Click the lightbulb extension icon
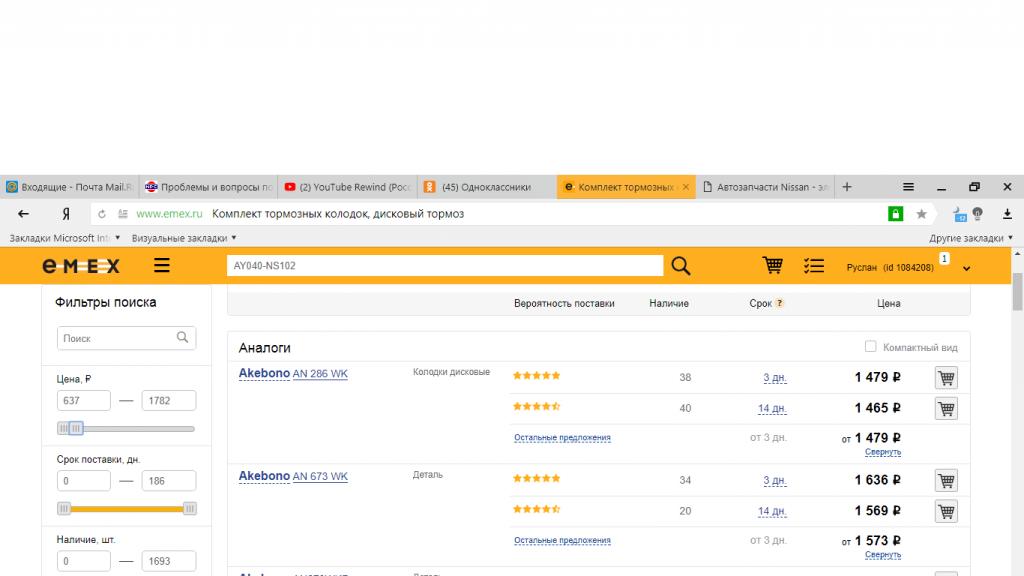 978,214
